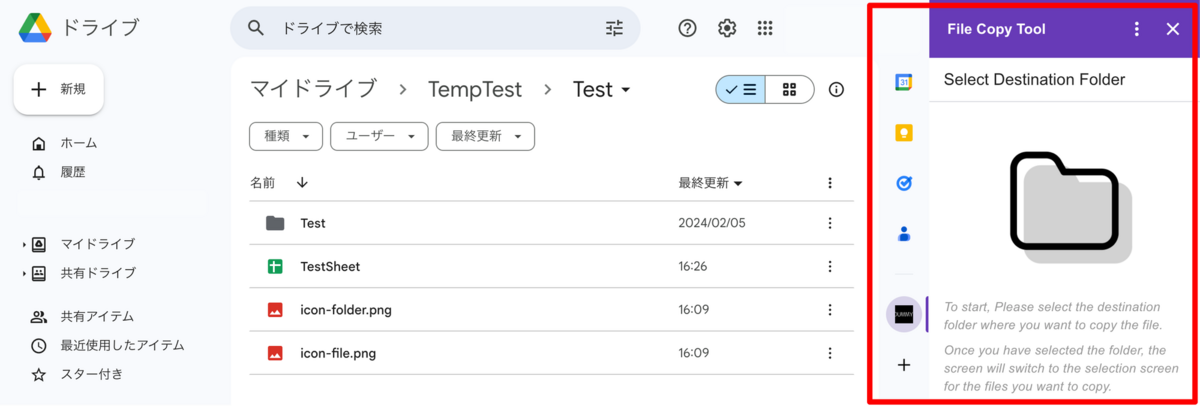Open the 種類 filter dropdown

pos(286,136)
